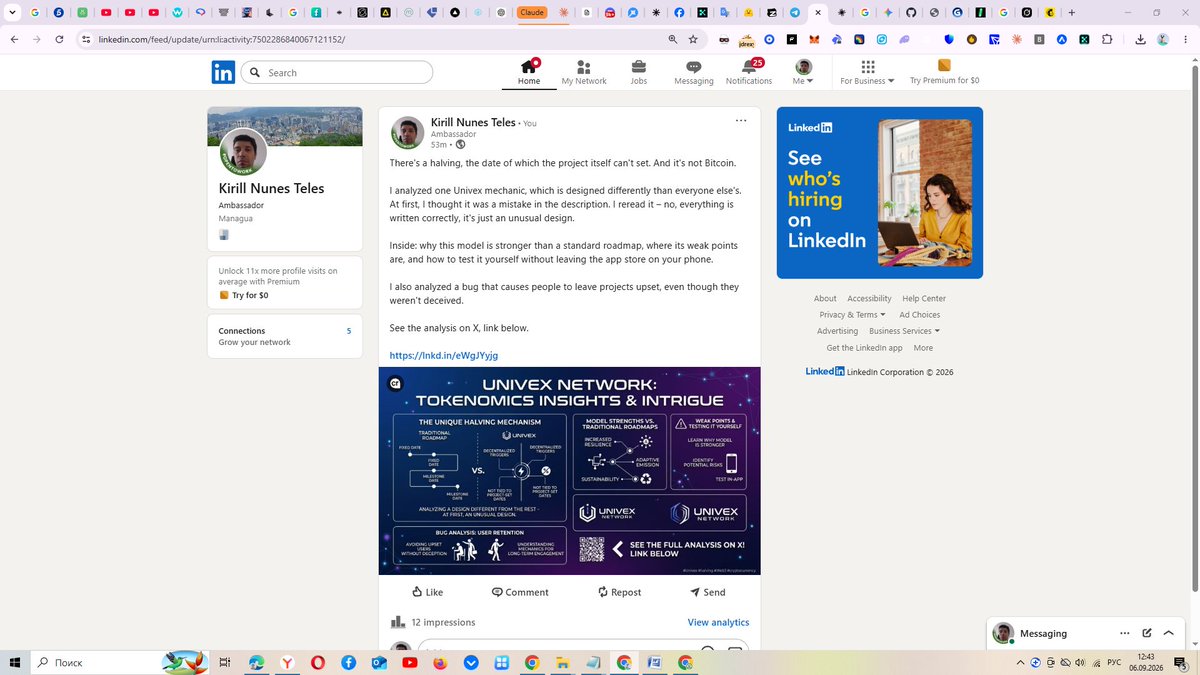Click the sidebar profile photo
The image size is (1200, 675).
[x=243, y=152]
